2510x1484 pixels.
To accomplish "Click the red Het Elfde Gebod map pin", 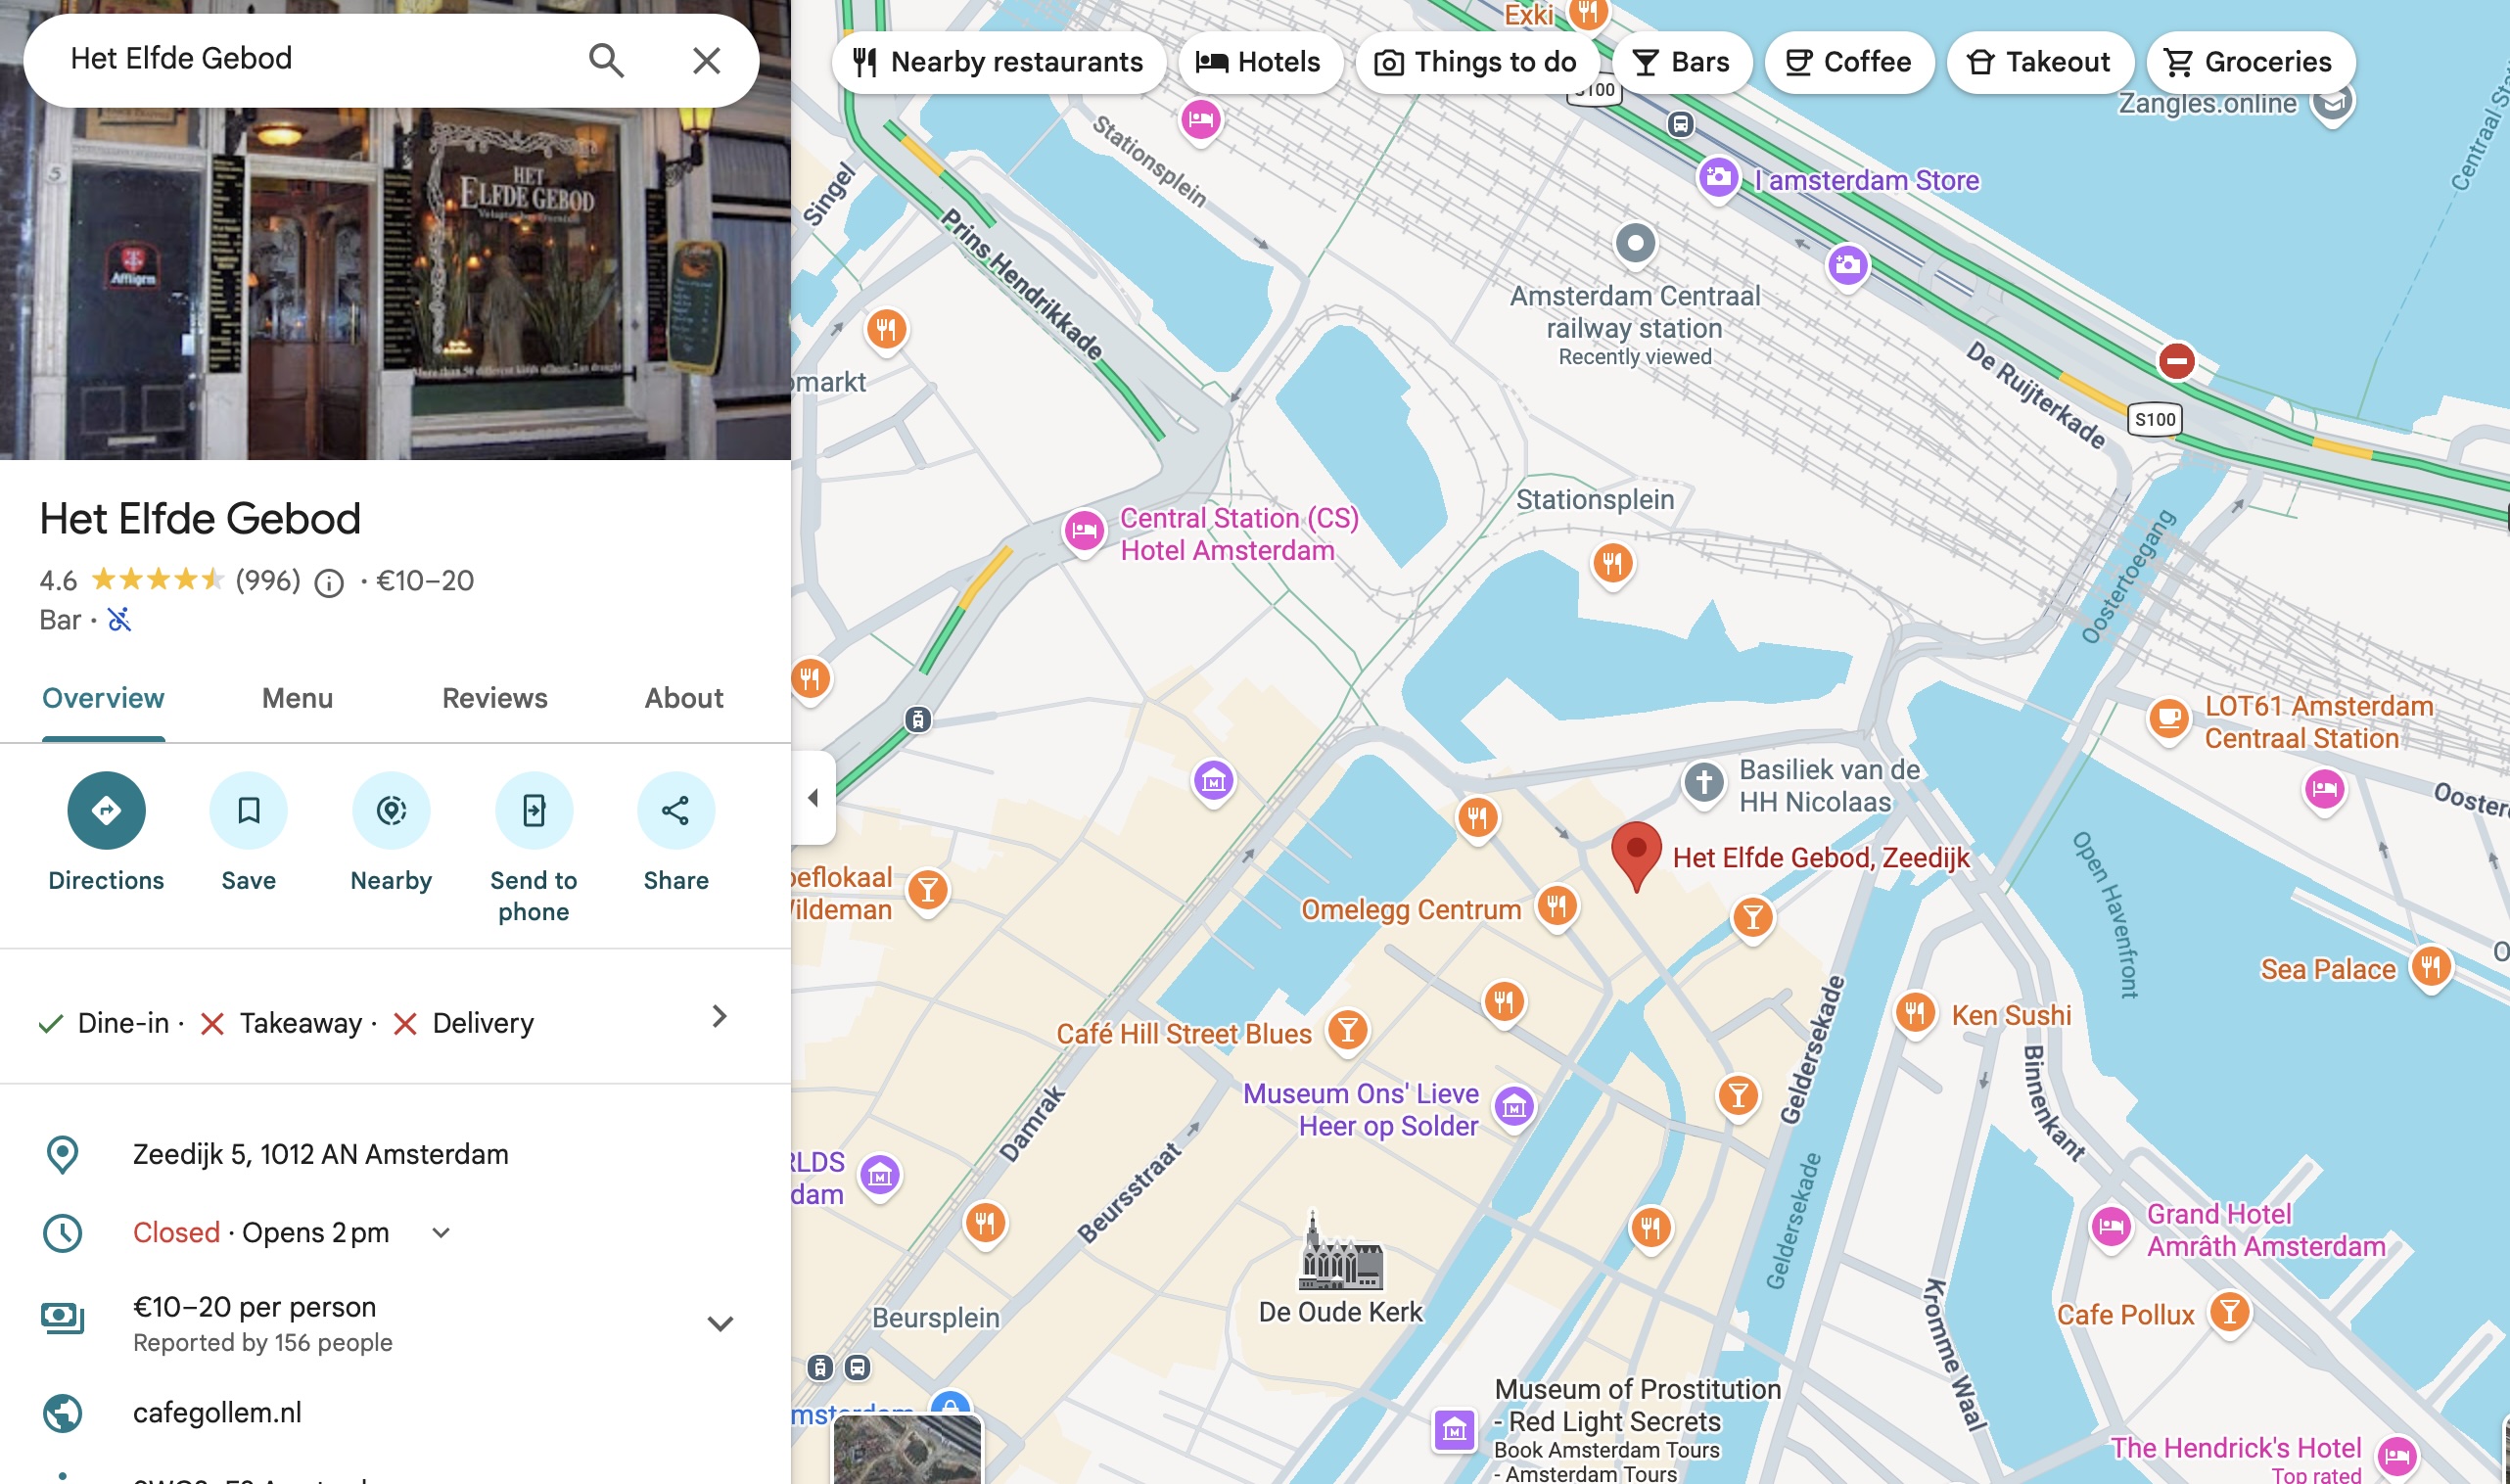I will (1636, 855).
